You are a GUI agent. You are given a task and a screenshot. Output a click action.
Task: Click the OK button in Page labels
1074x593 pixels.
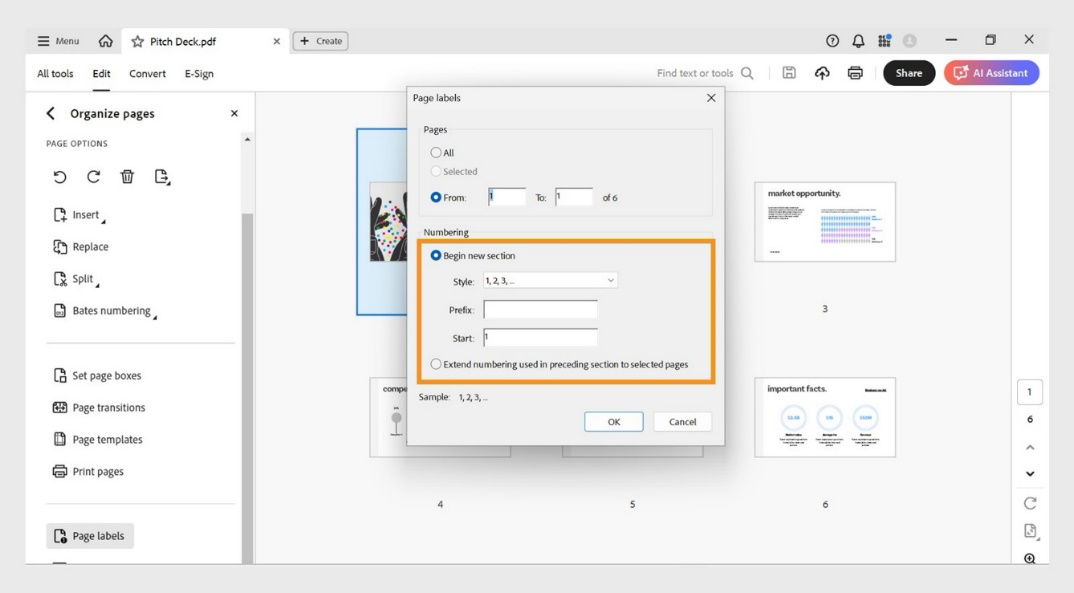click(x=613, y=421)
